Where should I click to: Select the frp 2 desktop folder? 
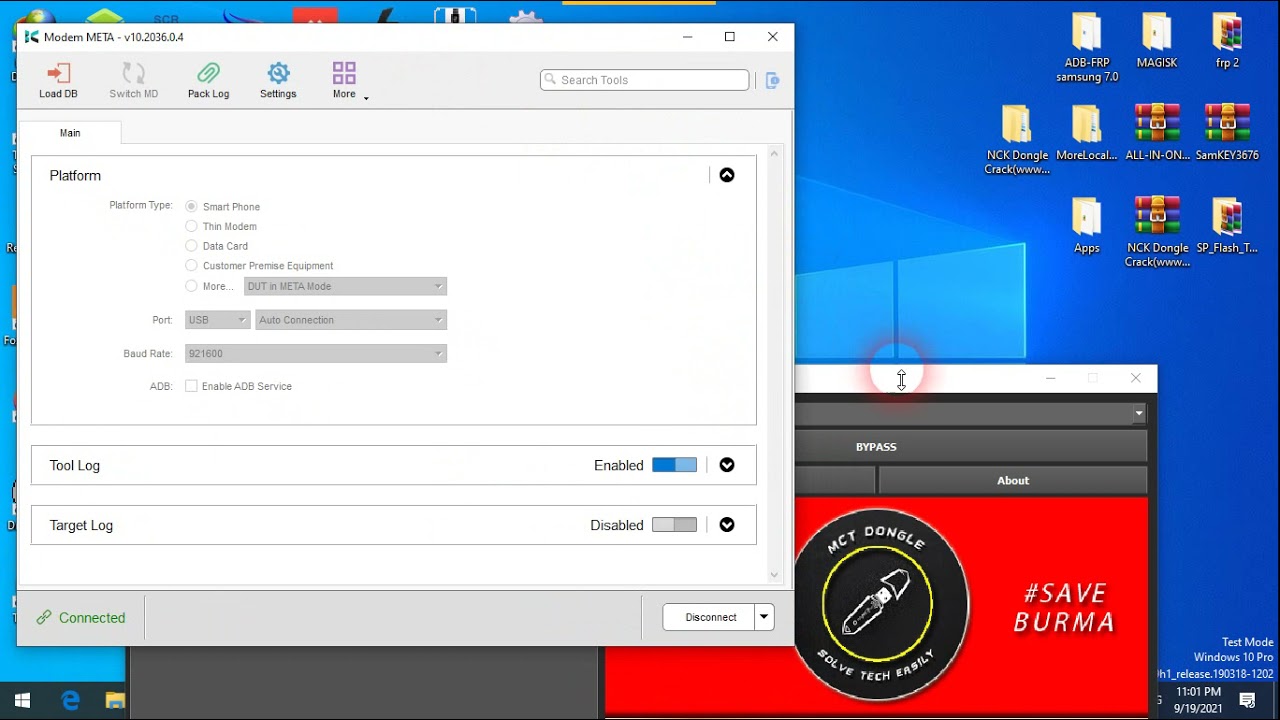pyautogui.click(x=1227, y=42)
